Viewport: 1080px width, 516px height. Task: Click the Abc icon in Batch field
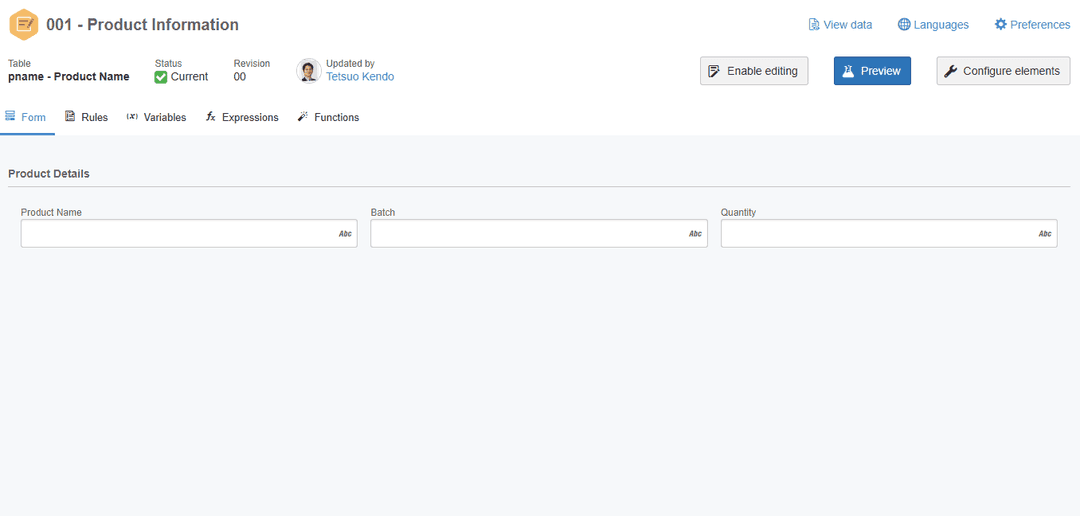coord(695,234)
